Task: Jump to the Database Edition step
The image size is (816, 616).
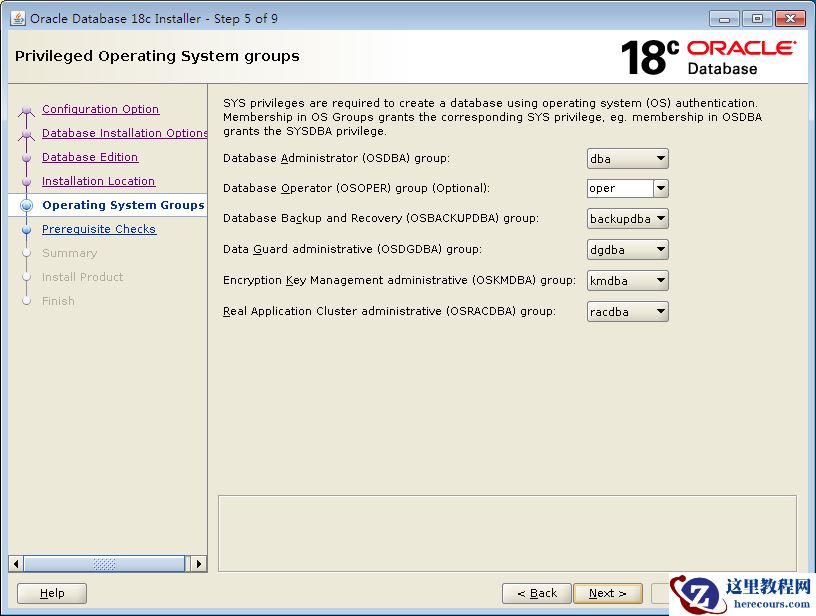Action: pos(90,157)
